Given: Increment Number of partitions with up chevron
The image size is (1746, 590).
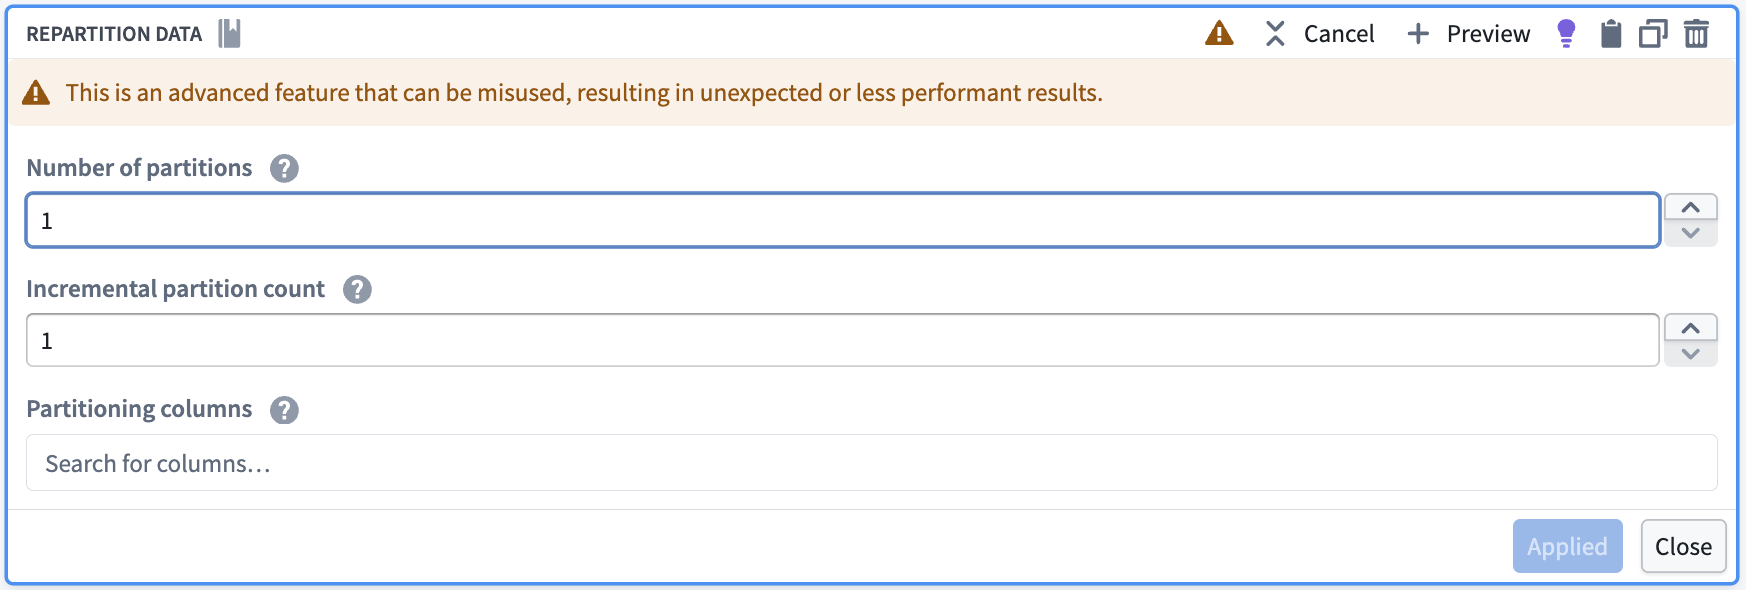Looking at the screenshot, I should click(x=1691, y=206).
